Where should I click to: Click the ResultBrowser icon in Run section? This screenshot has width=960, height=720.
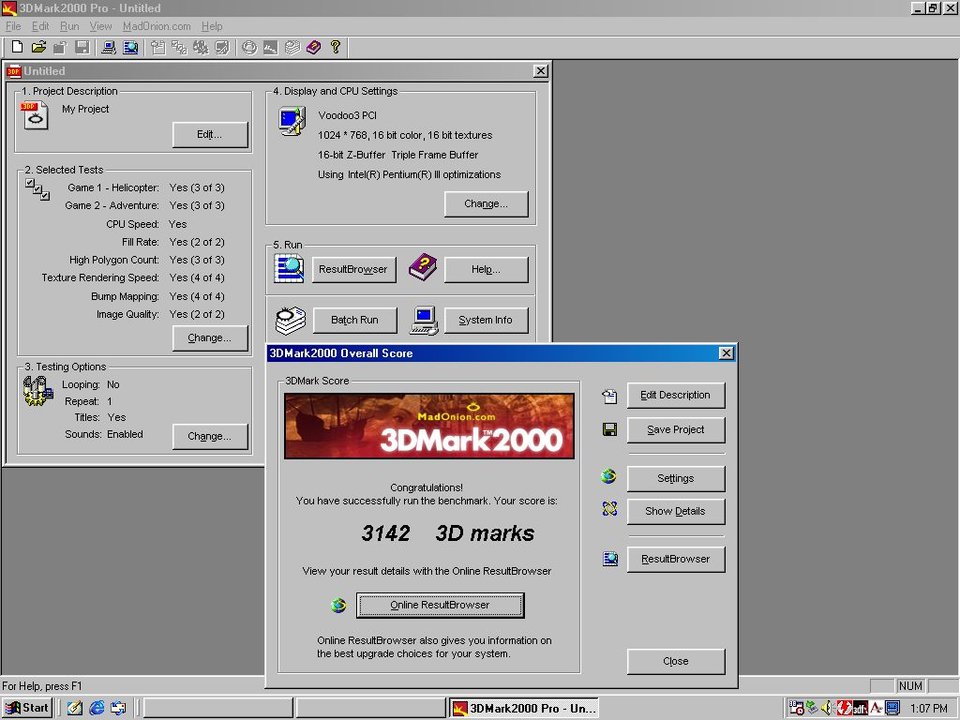pyautogui.click(x=289, y=268)
